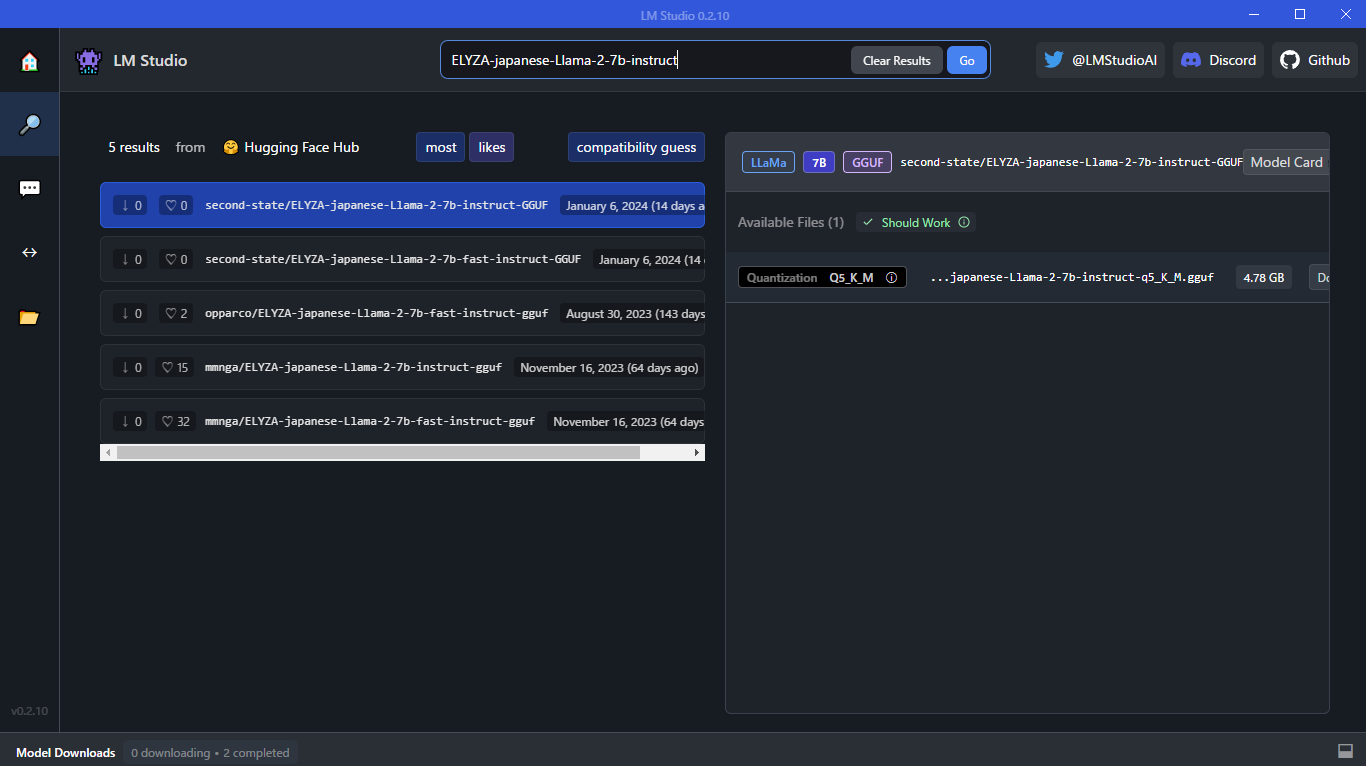Open the My Models folder icon
This screenshot has width=1366, height=766.
tap(29, 317)
